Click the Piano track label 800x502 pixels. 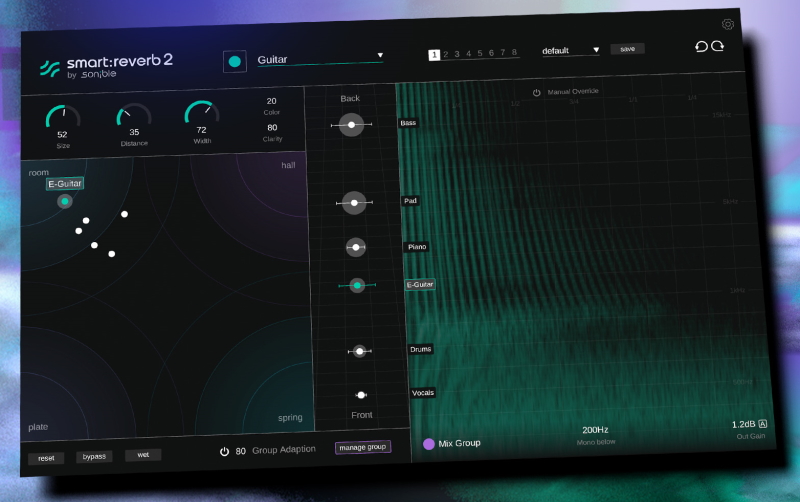[x=417, y=247]
